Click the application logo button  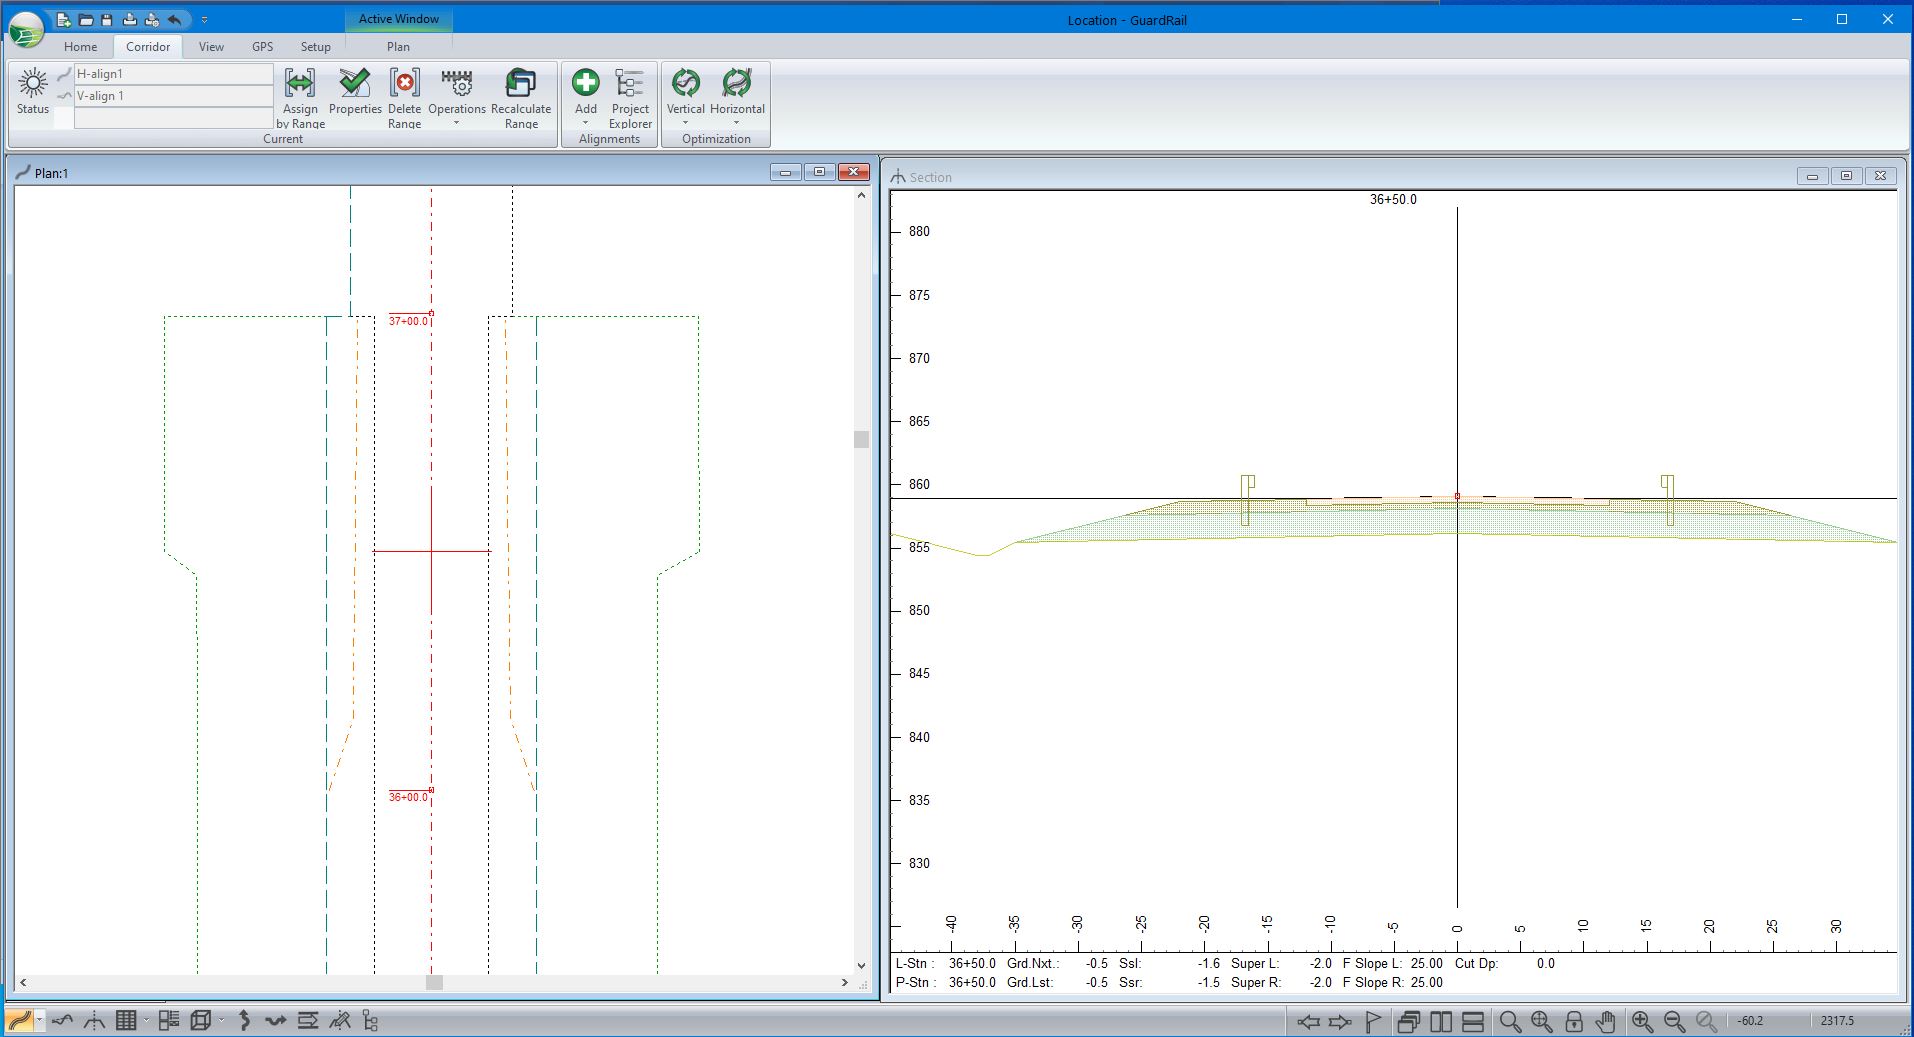point(27,30)
